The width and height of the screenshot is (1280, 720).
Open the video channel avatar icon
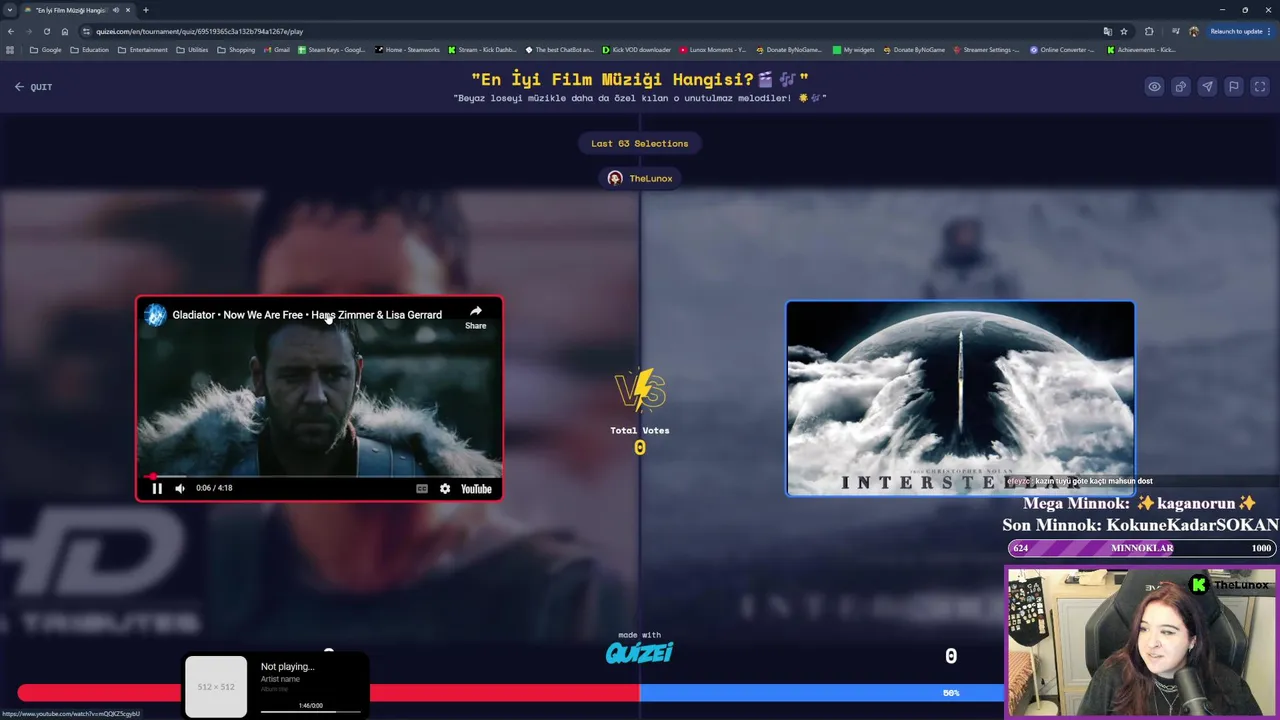click(155, 315)
